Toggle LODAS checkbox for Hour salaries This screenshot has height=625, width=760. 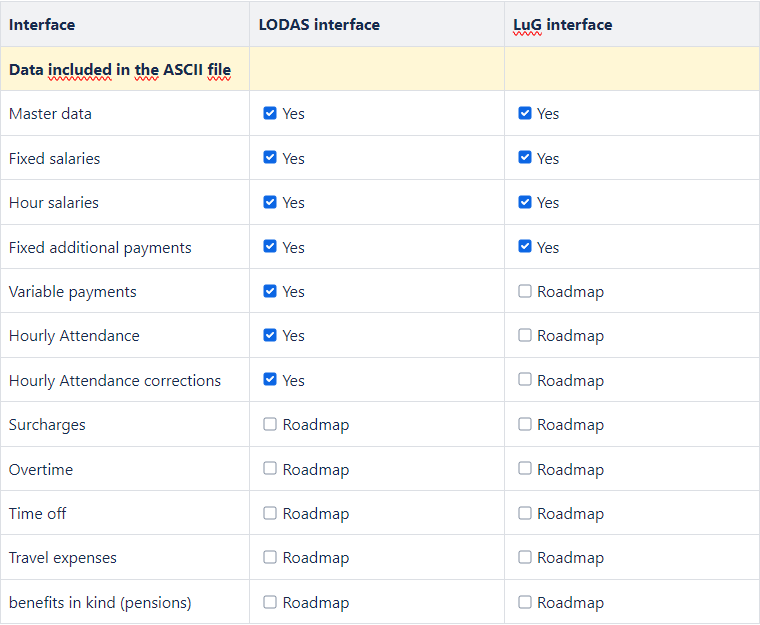(270, 202)
